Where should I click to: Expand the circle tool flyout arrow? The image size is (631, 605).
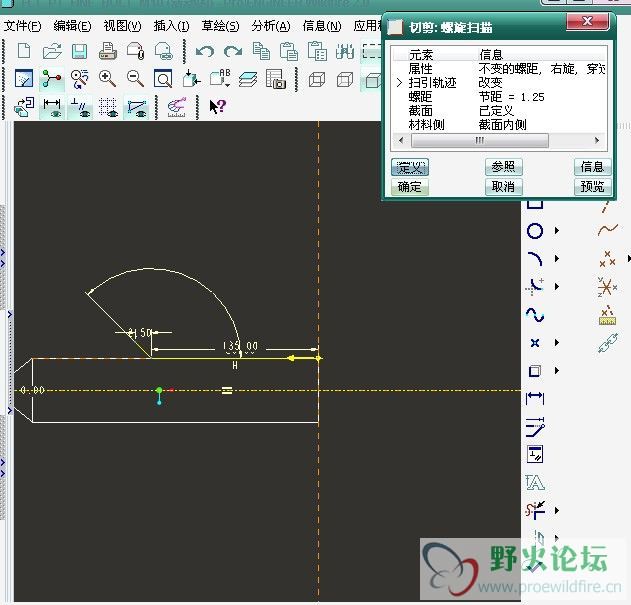click(x=557, y=231)
